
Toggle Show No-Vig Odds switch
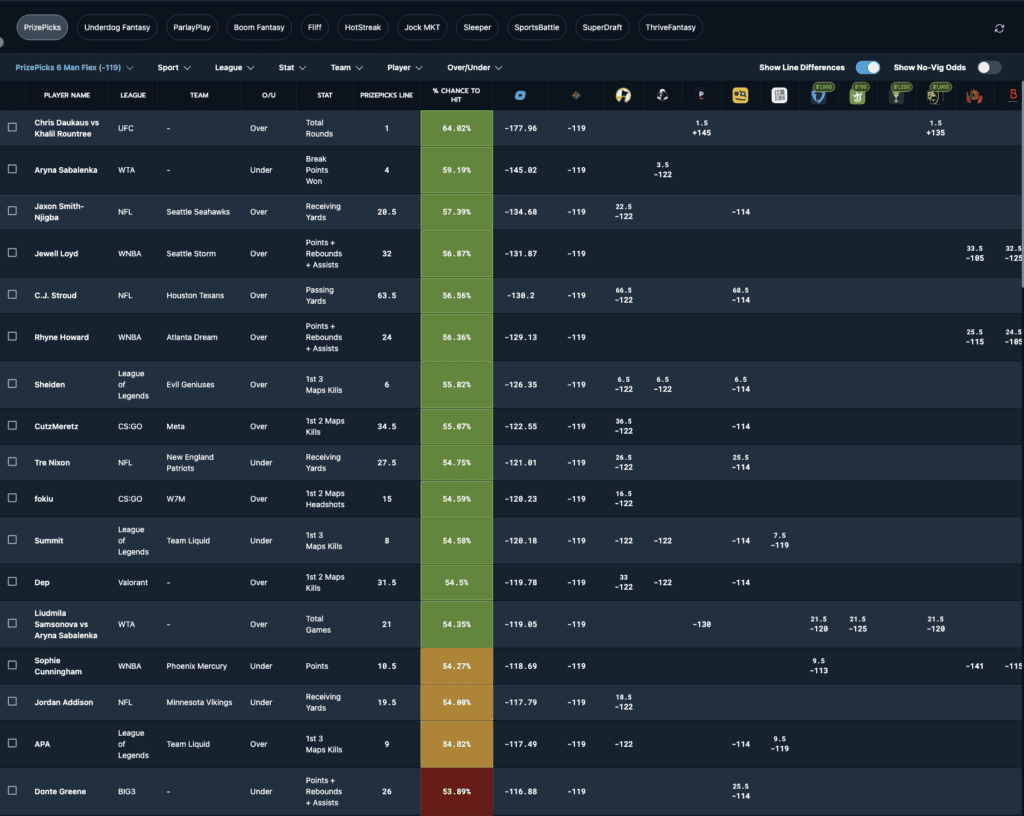click(x=989, y=67)
